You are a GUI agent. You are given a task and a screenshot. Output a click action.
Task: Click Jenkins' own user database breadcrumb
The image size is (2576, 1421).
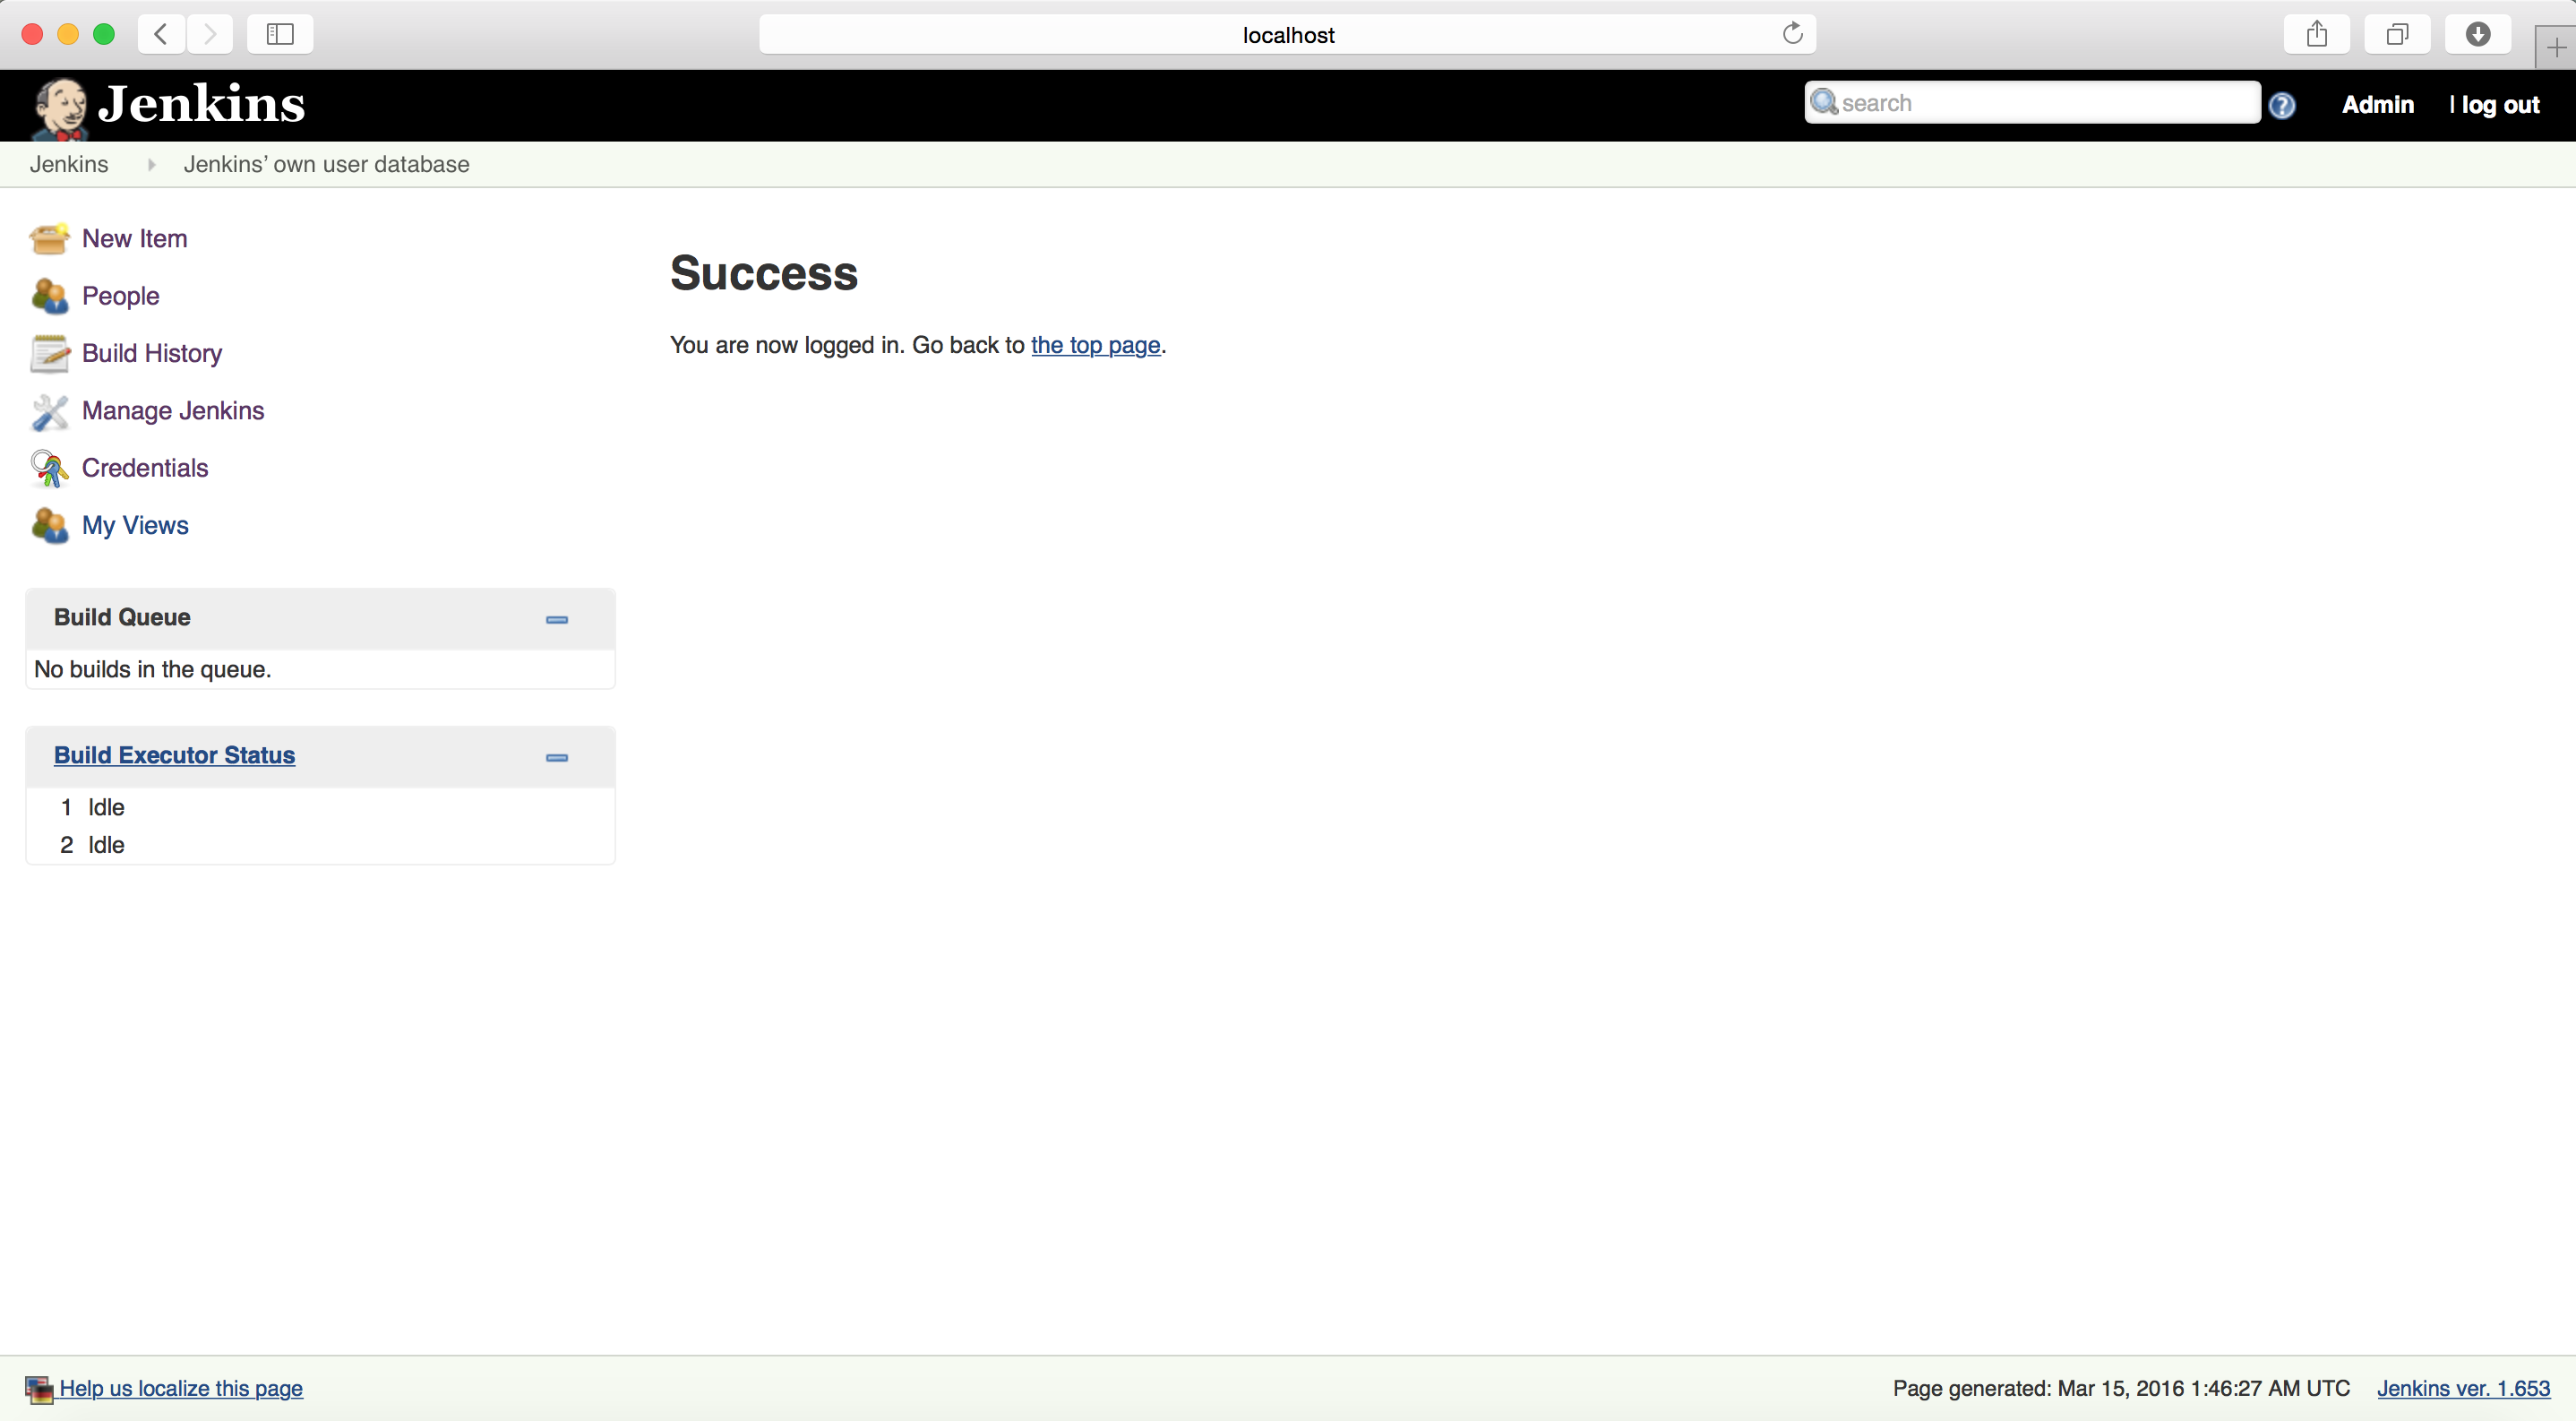tap(326, 164)
